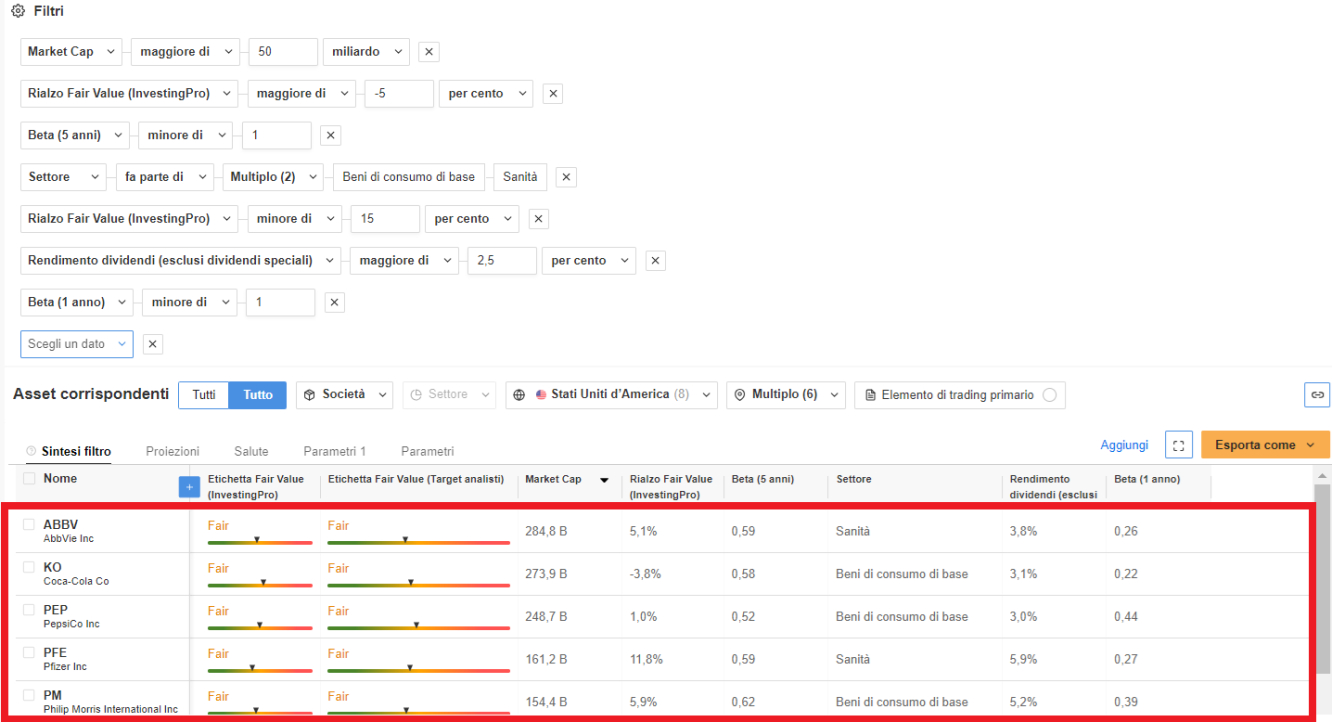Open the AbbVie Inc stock link
Screen dimensions: 1332x722
coord(69,538)
